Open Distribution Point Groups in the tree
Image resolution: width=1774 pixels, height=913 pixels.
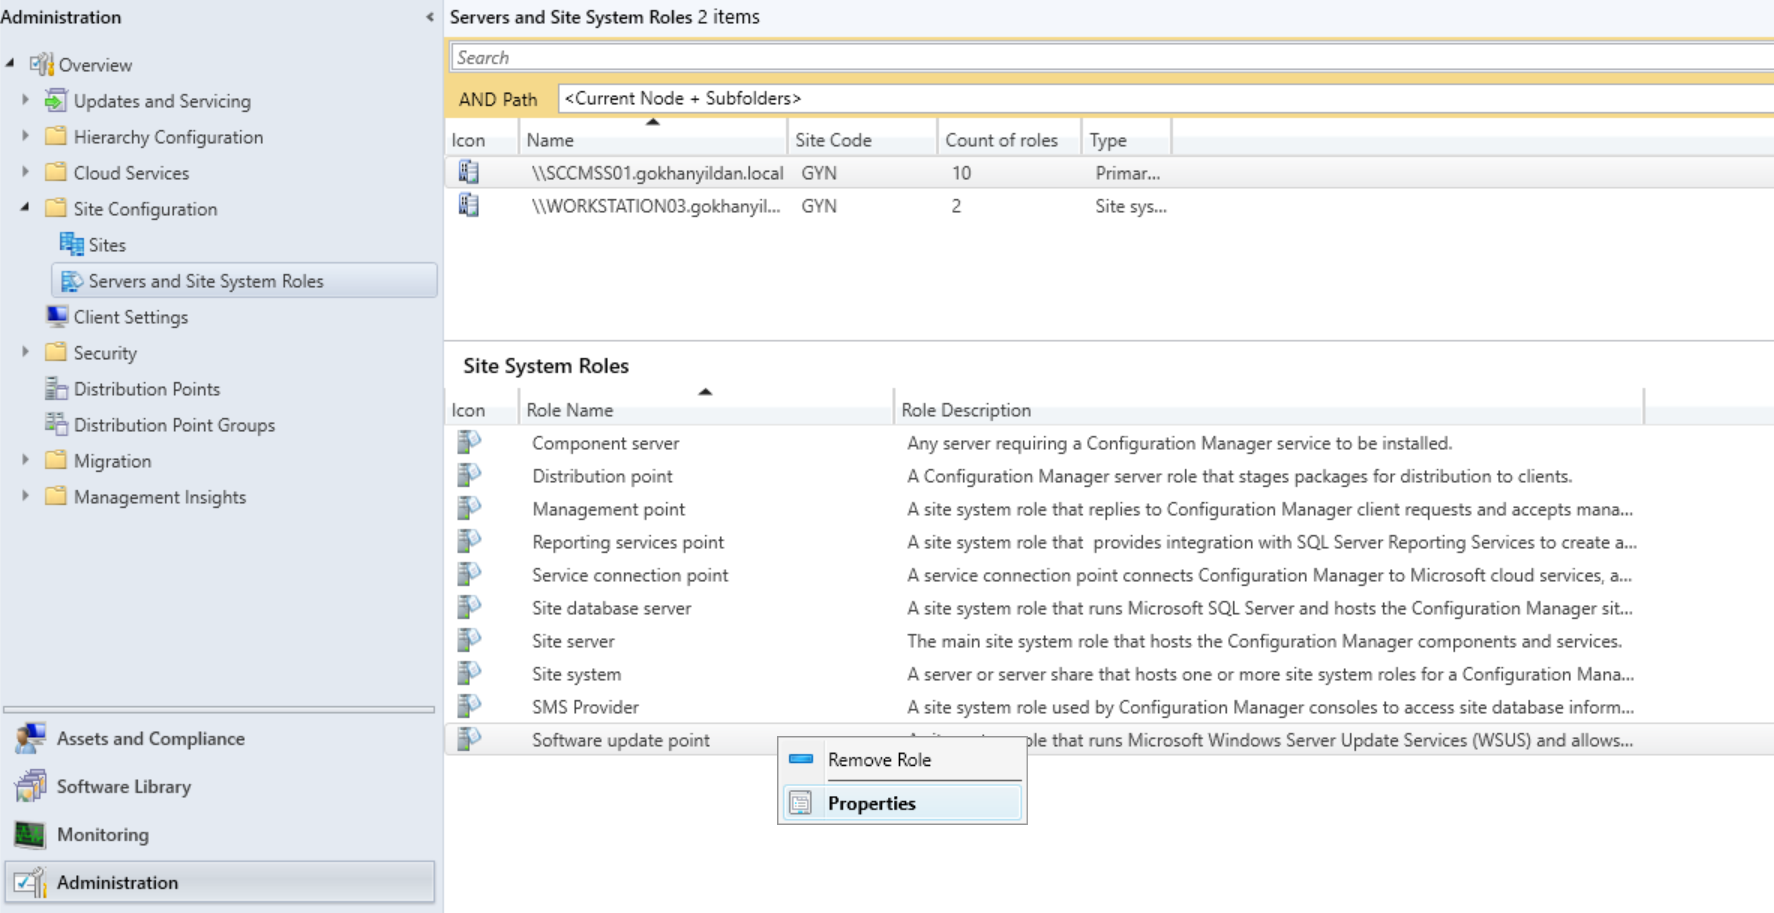coord(174,425)
